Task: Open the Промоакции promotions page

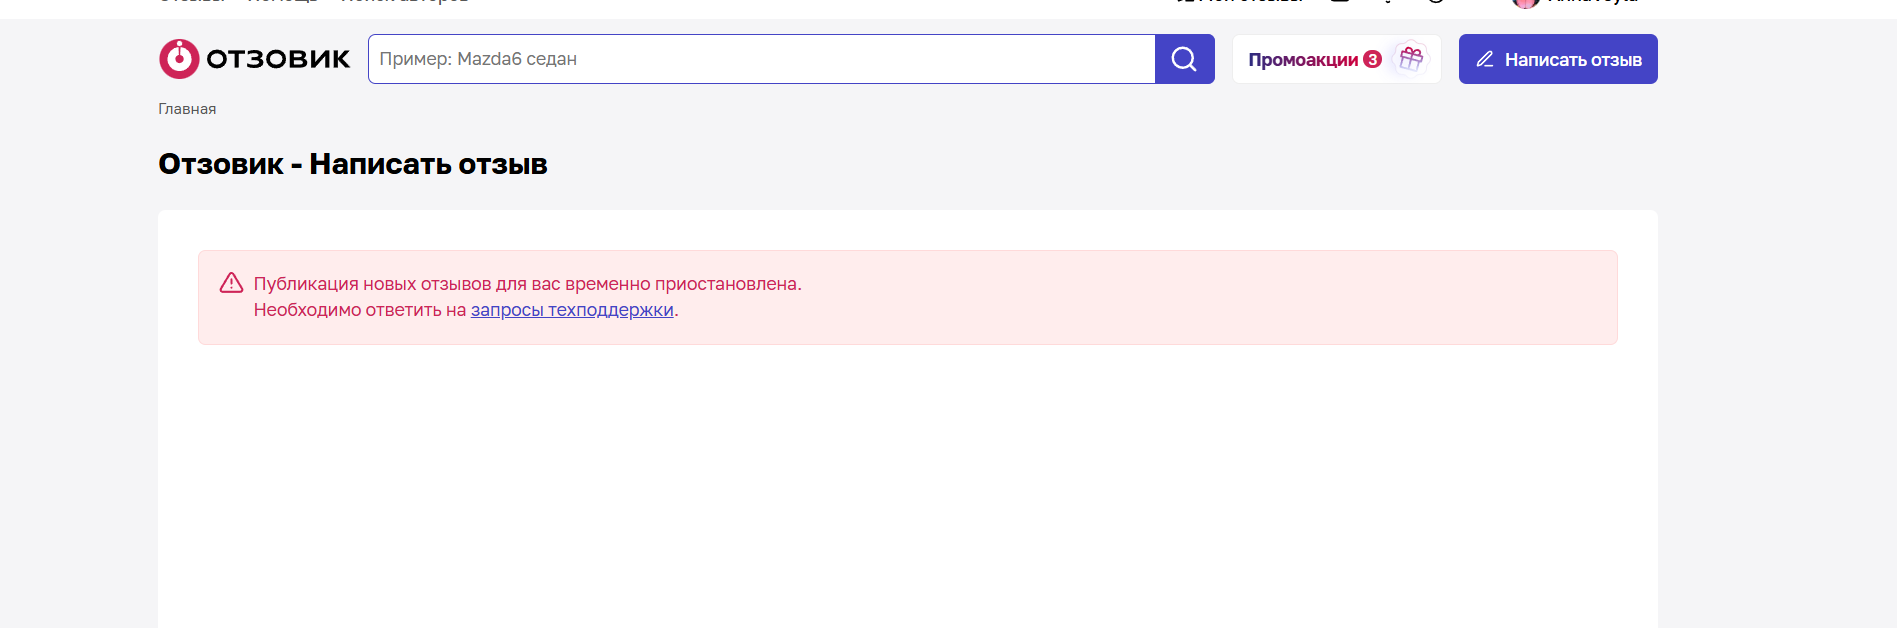Action: pos(1302,60)
